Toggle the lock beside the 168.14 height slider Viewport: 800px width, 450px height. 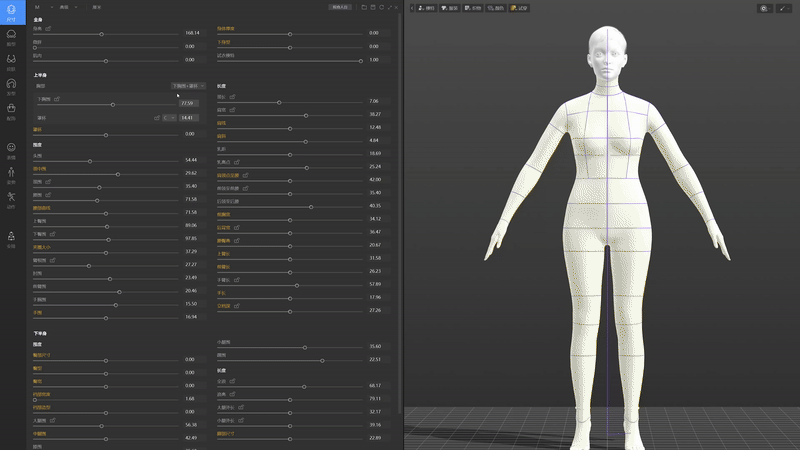48,29
